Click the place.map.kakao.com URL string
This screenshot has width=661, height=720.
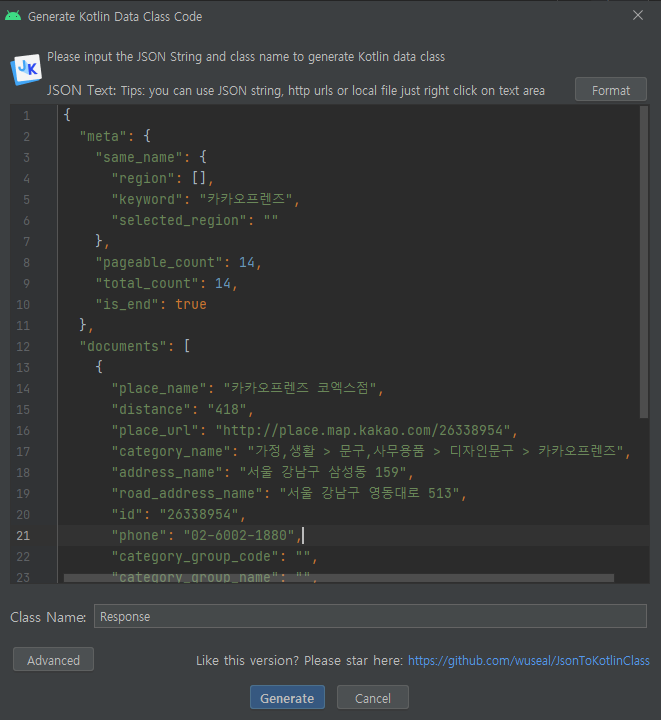[363, 430]
